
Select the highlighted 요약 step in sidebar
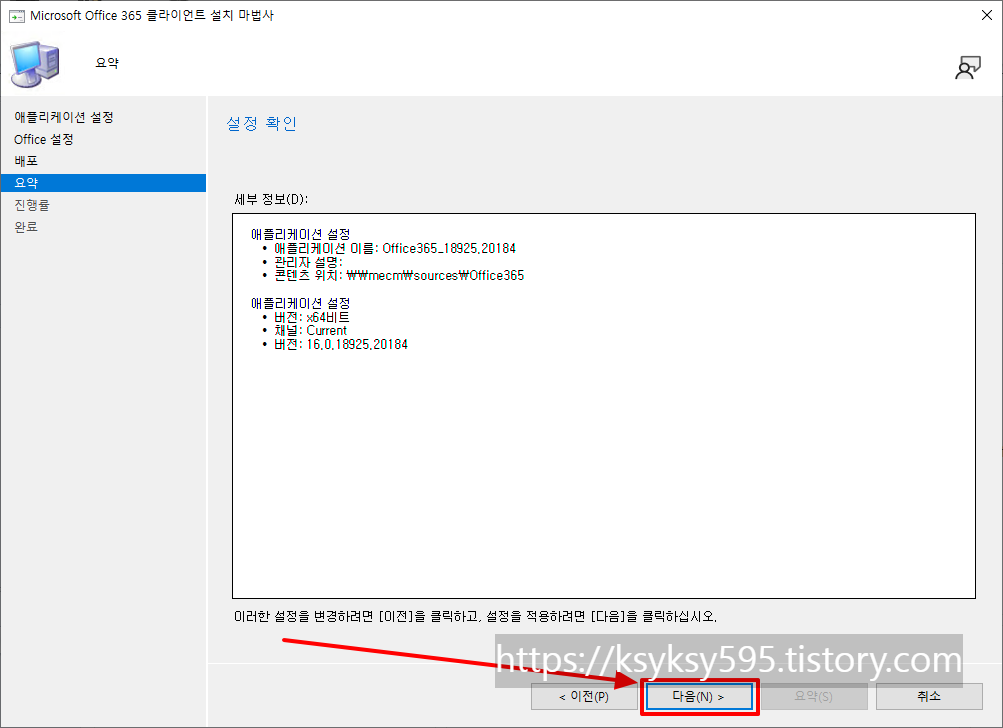click(x=103, y=183)
